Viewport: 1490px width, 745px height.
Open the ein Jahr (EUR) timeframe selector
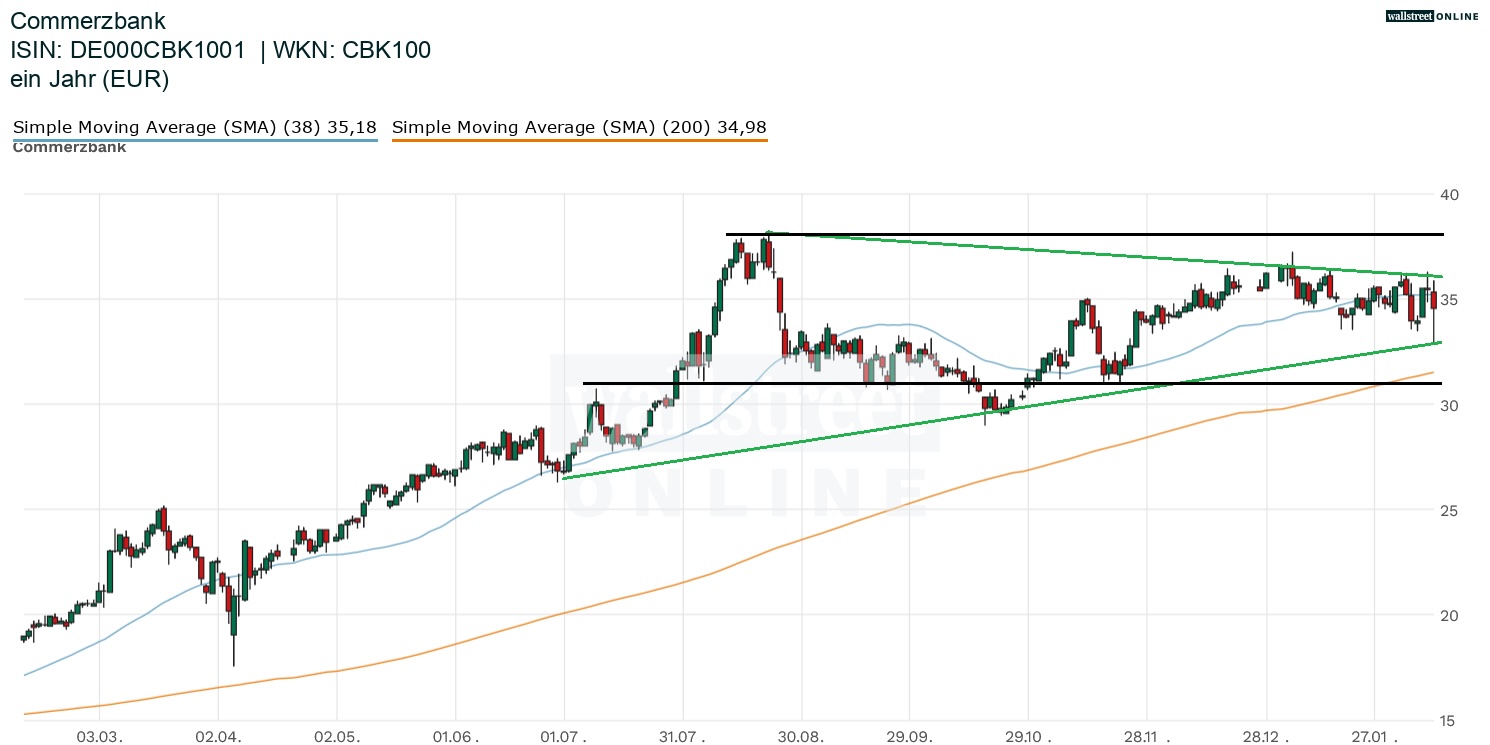tap(90, 79)
